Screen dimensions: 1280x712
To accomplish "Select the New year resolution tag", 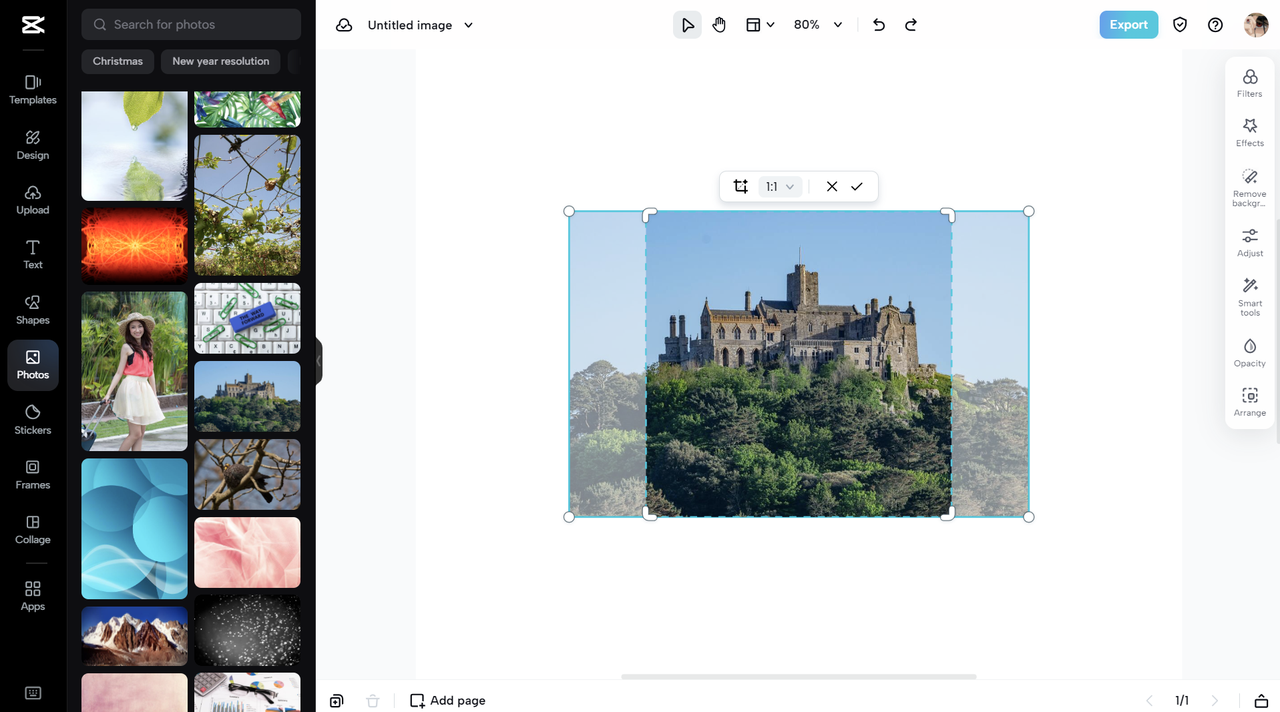I will [x=221, y=61].
